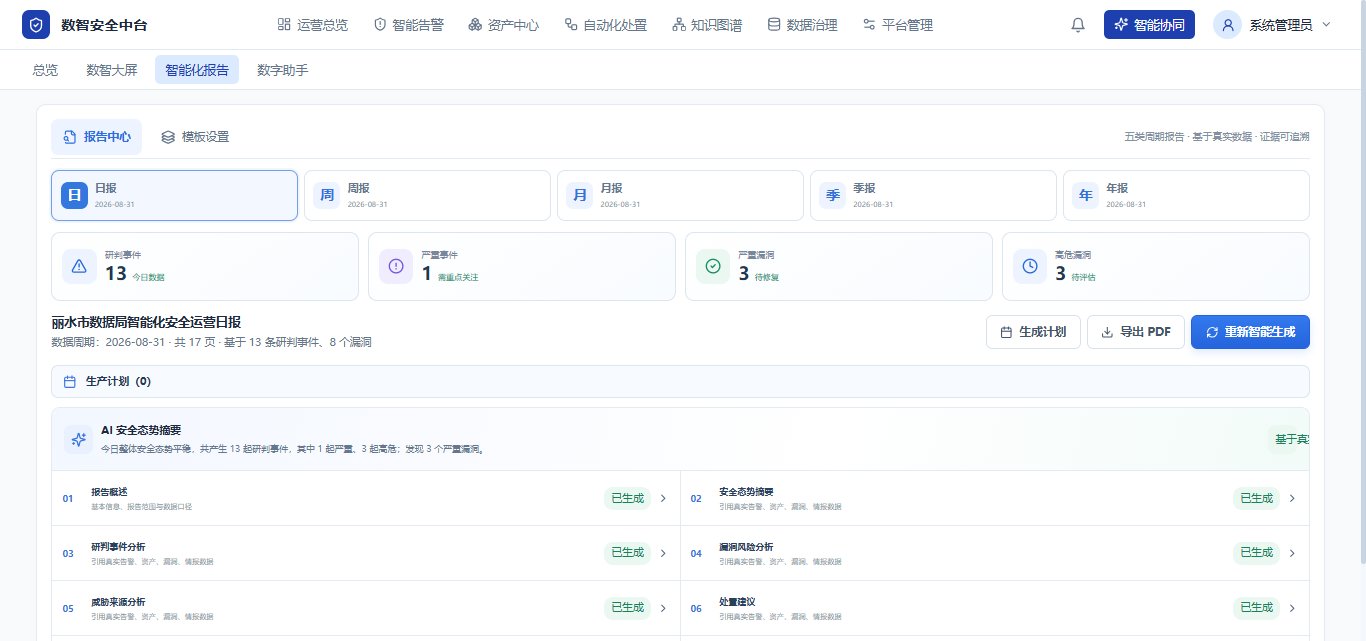The image size is (1366, 641).
Task: Click the cubes icon of 资产中心
Action: point(475,25)
